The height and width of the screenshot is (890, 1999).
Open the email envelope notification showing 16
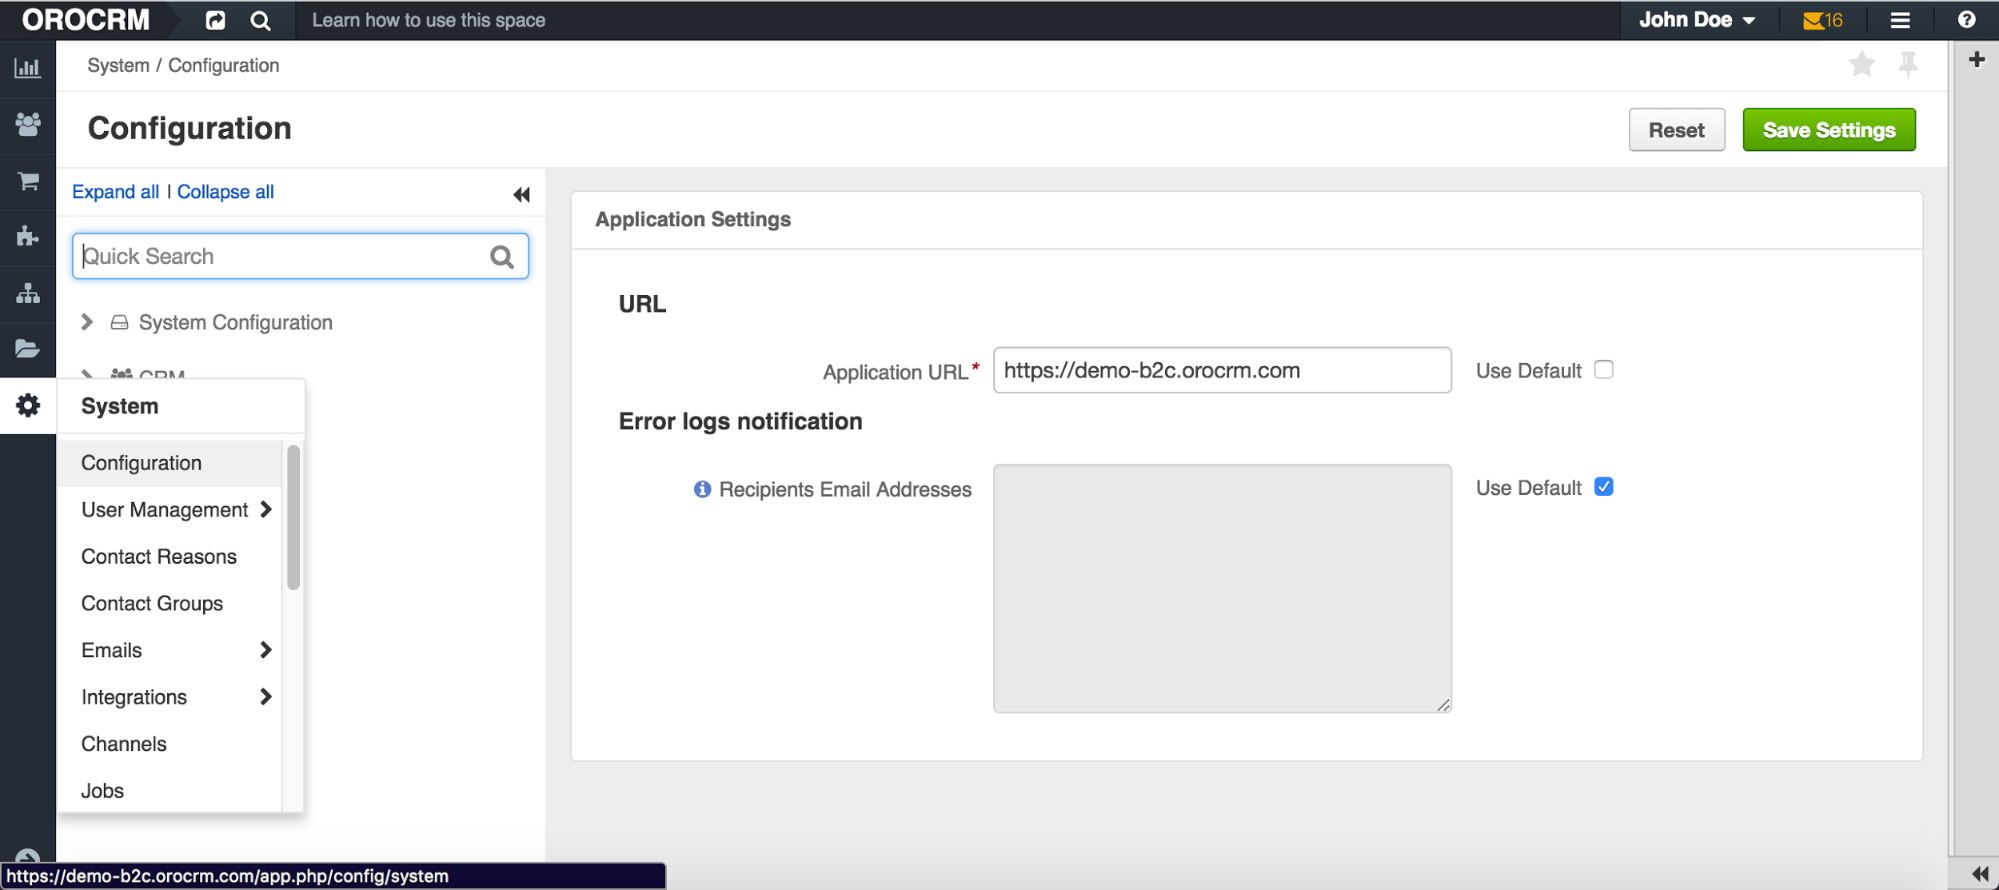(1822, 20)
